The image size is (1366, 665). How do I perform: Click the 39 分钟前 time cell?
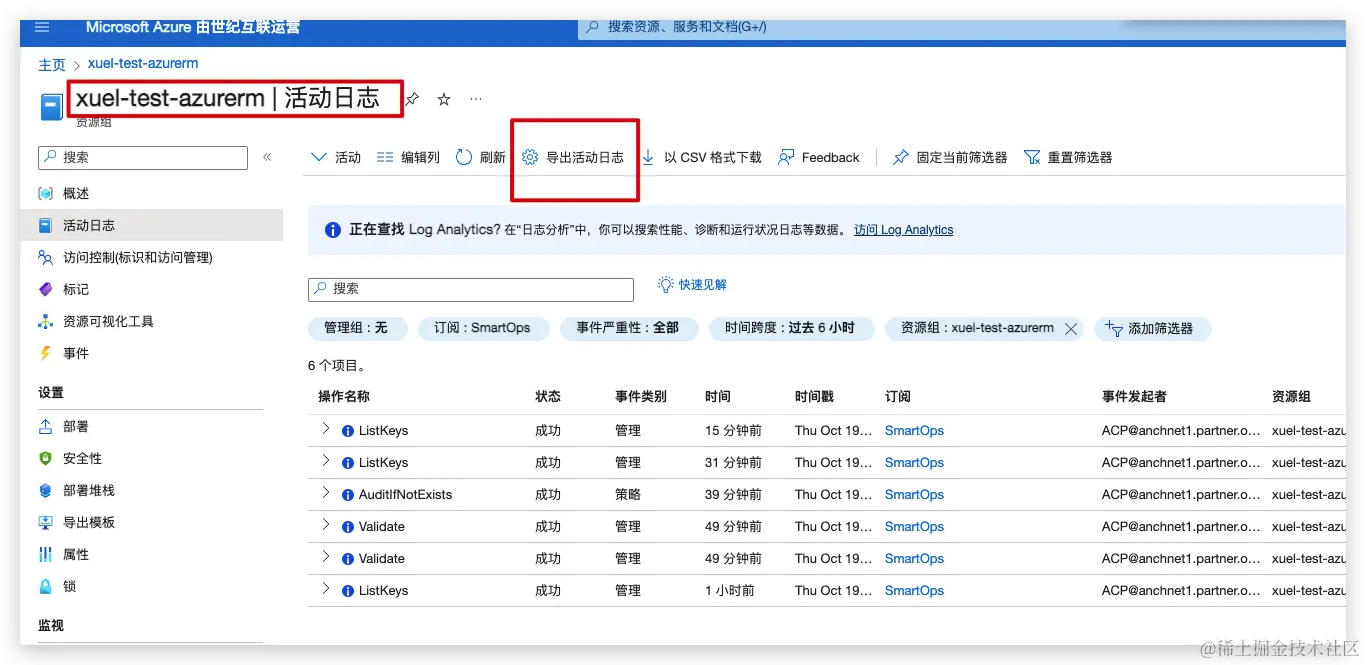coord(733,494)
